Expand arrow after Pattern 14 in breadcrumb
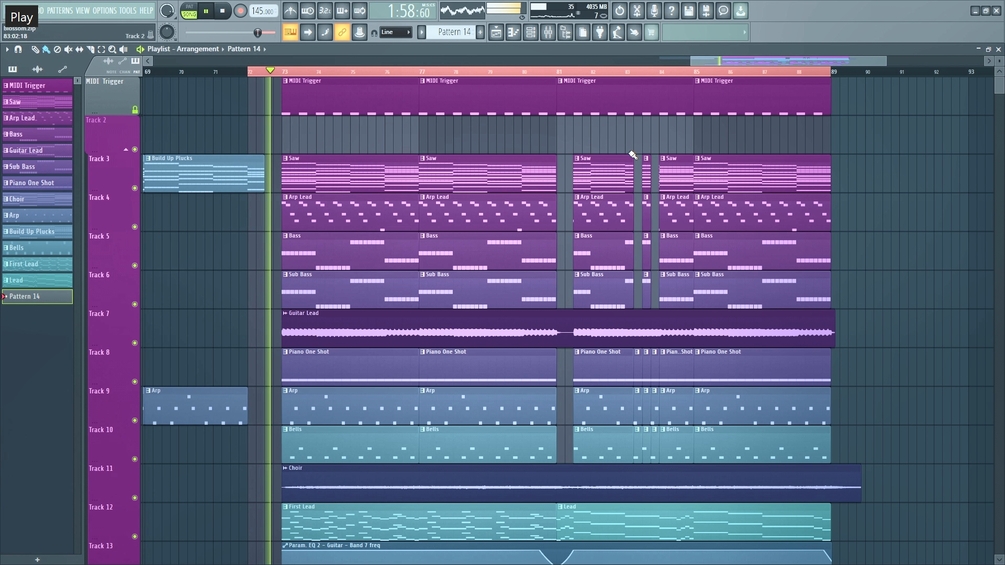The image size is (1005, 565). (x=265, y=49)
